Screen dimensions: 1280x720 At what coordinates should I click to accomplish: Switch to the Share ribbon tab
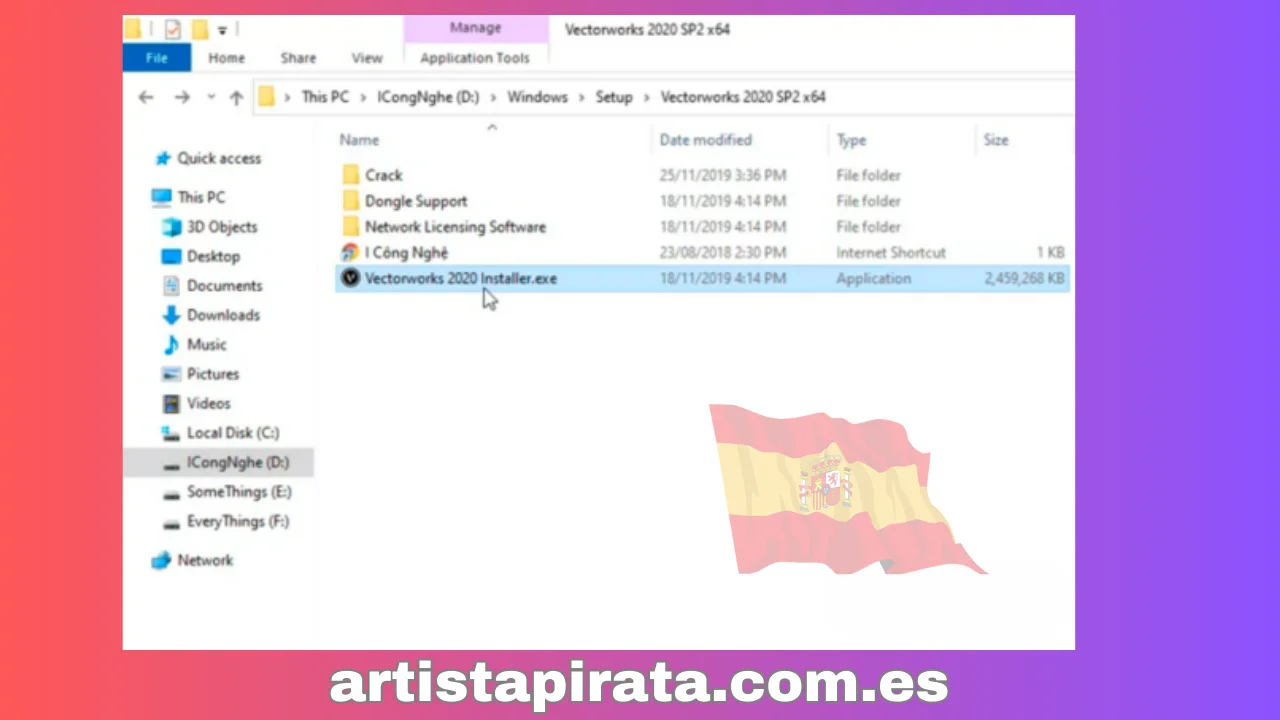[298, 58]
